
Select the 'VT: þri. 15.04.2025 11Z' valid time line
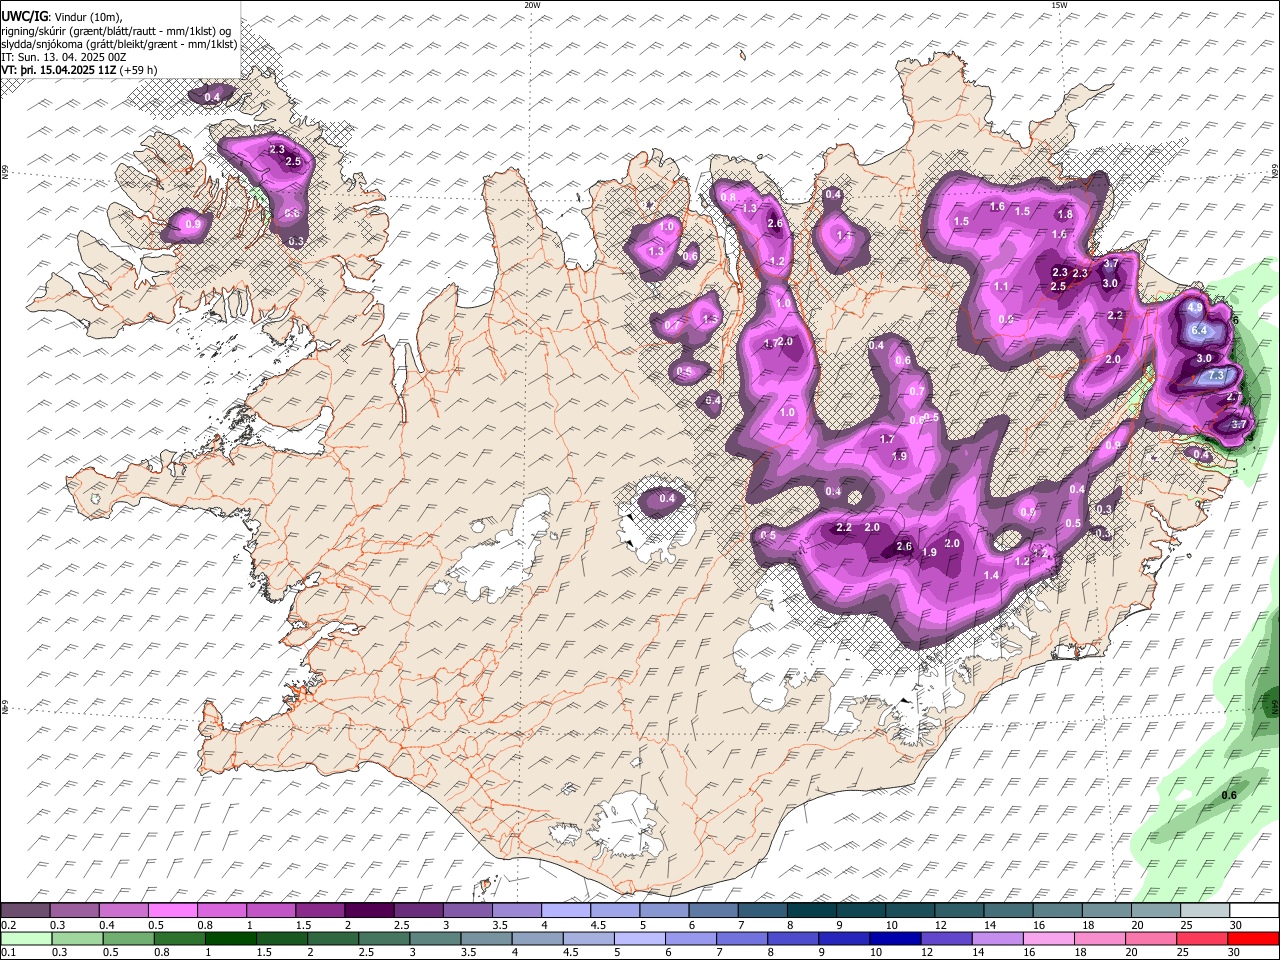(x=59, y=70)
